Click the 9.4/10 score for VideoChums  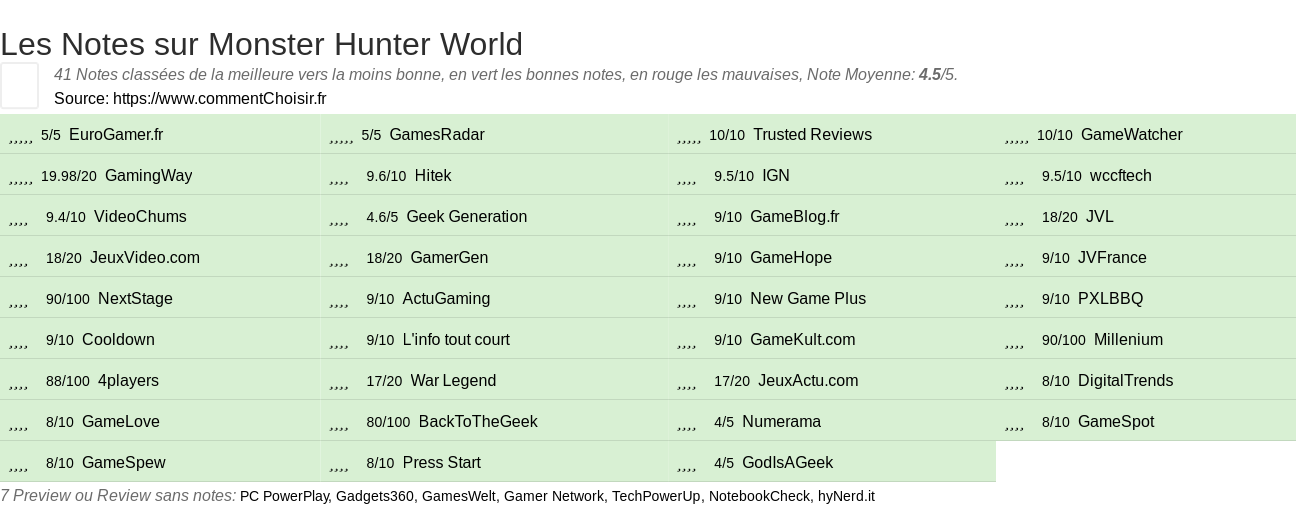[x=66, y=218]
